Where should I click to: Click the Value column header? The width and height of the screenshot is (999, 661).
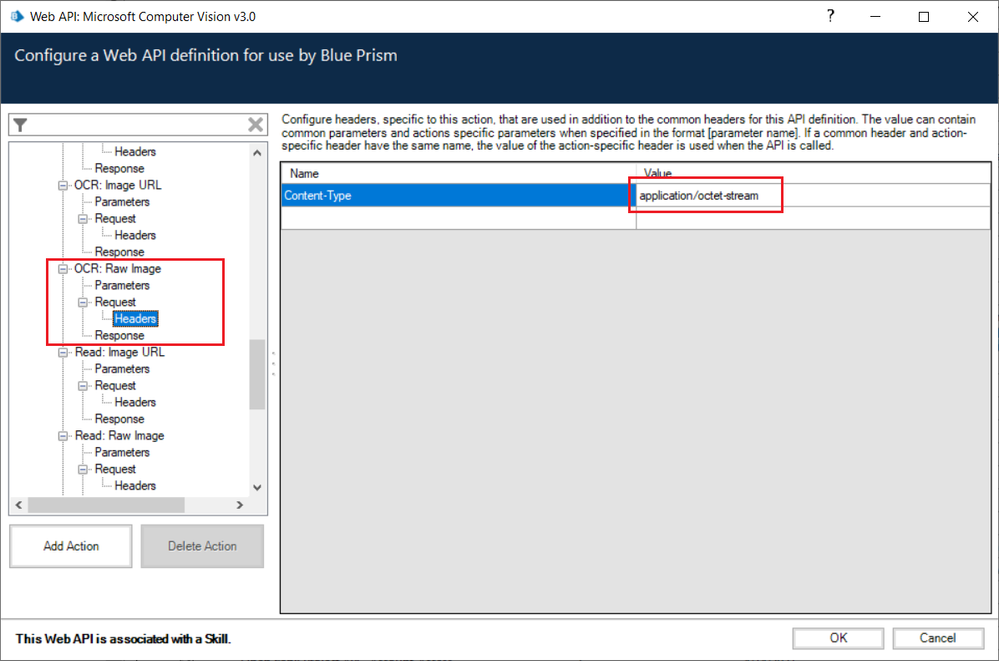(x=813, y=173)
